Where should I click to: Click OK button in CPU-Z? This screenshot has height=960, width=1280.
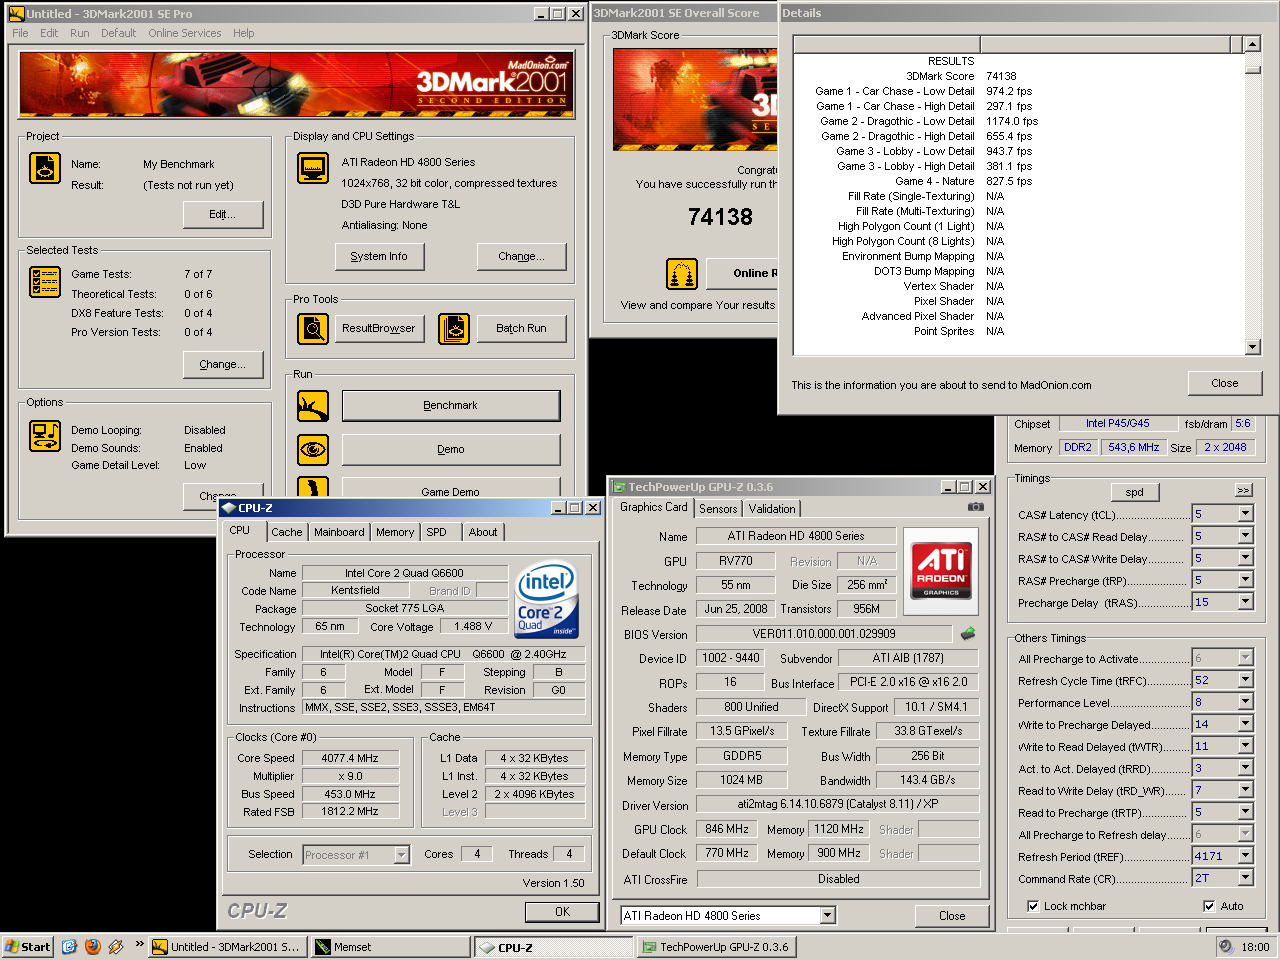(563, 912)
